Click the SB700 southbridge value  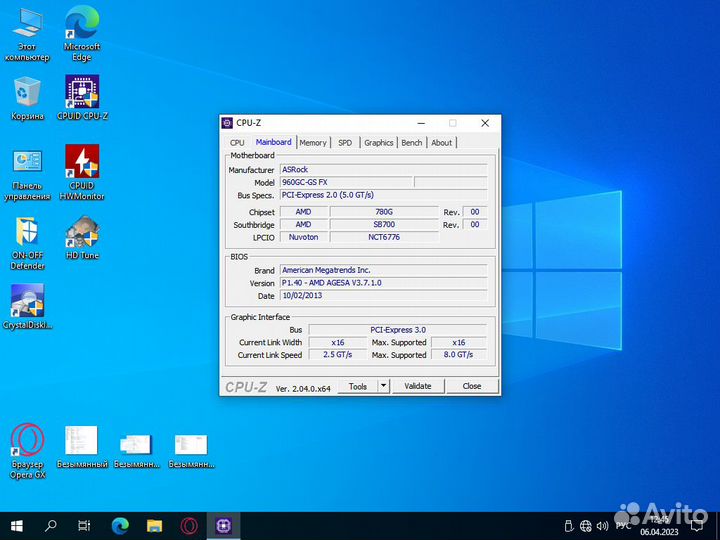384,225
